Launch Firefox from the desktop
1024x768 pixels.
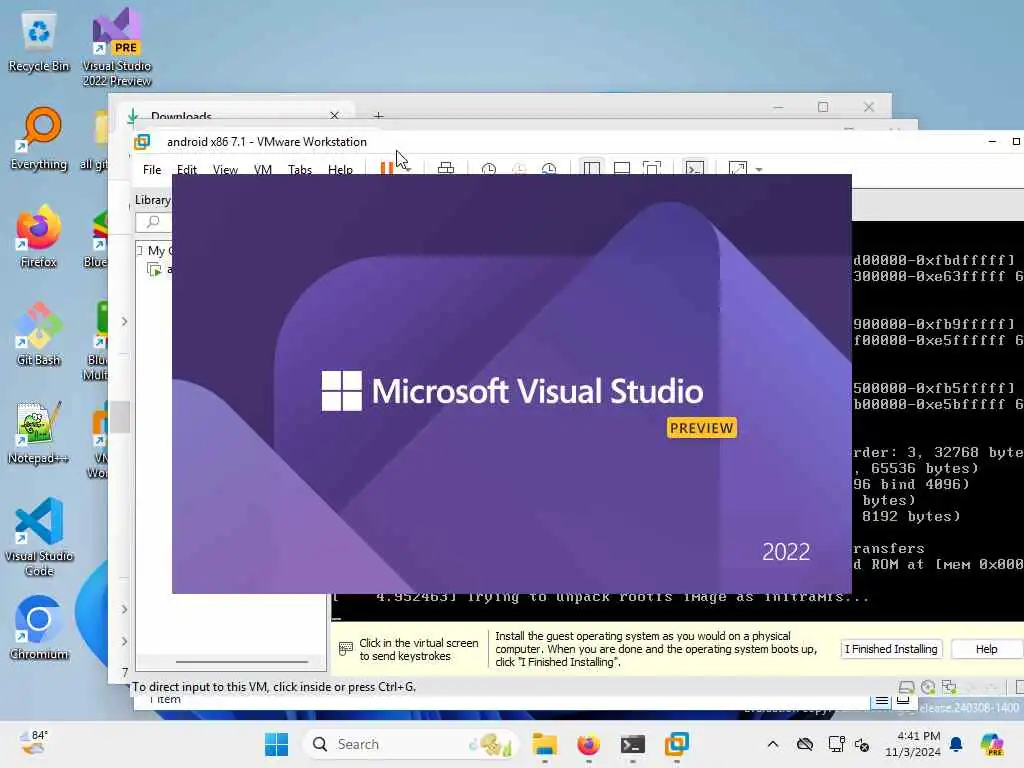coord(39,236)
